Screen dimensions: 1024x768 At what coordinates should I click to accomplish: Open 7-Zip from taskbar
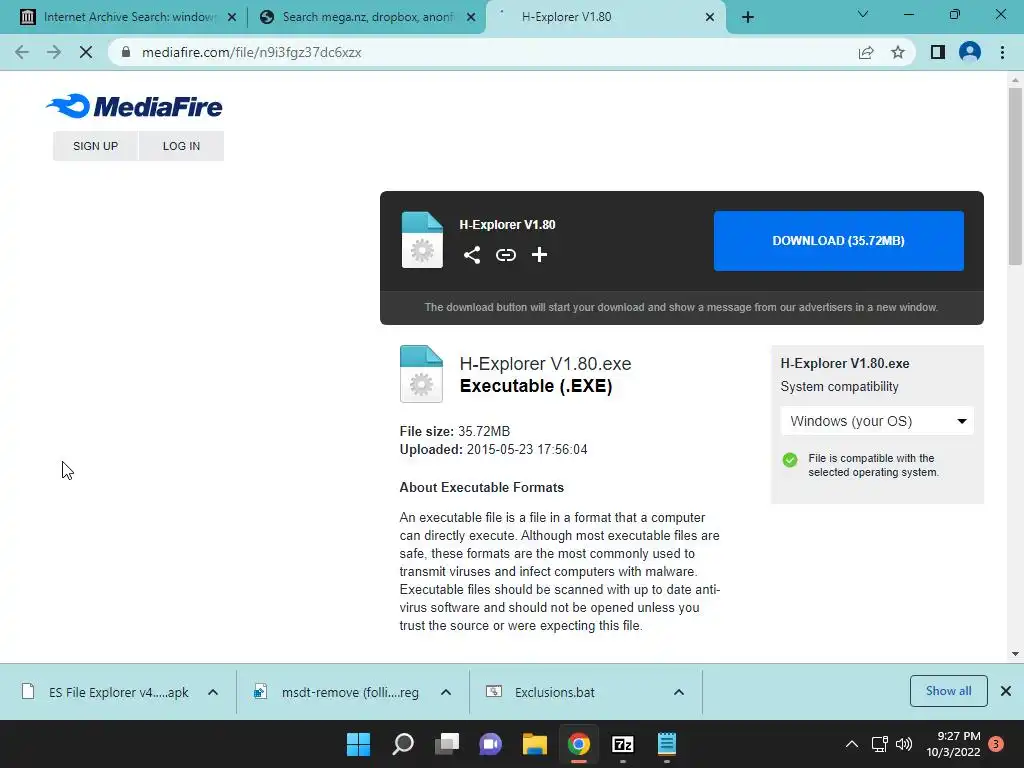coord(622,744)
